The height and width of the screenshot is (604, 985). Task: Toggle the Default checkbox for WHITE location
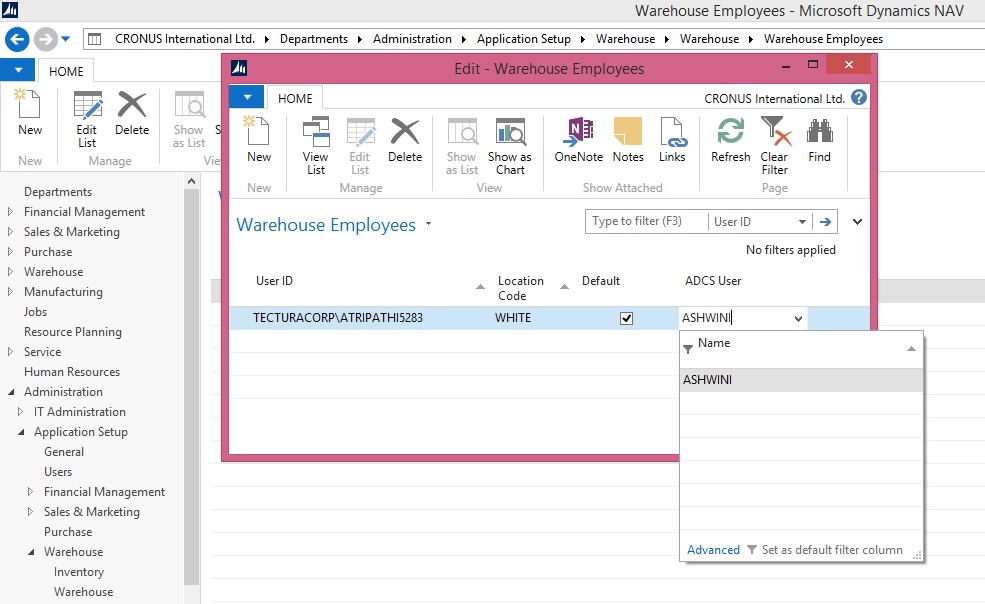coord(627,318)
